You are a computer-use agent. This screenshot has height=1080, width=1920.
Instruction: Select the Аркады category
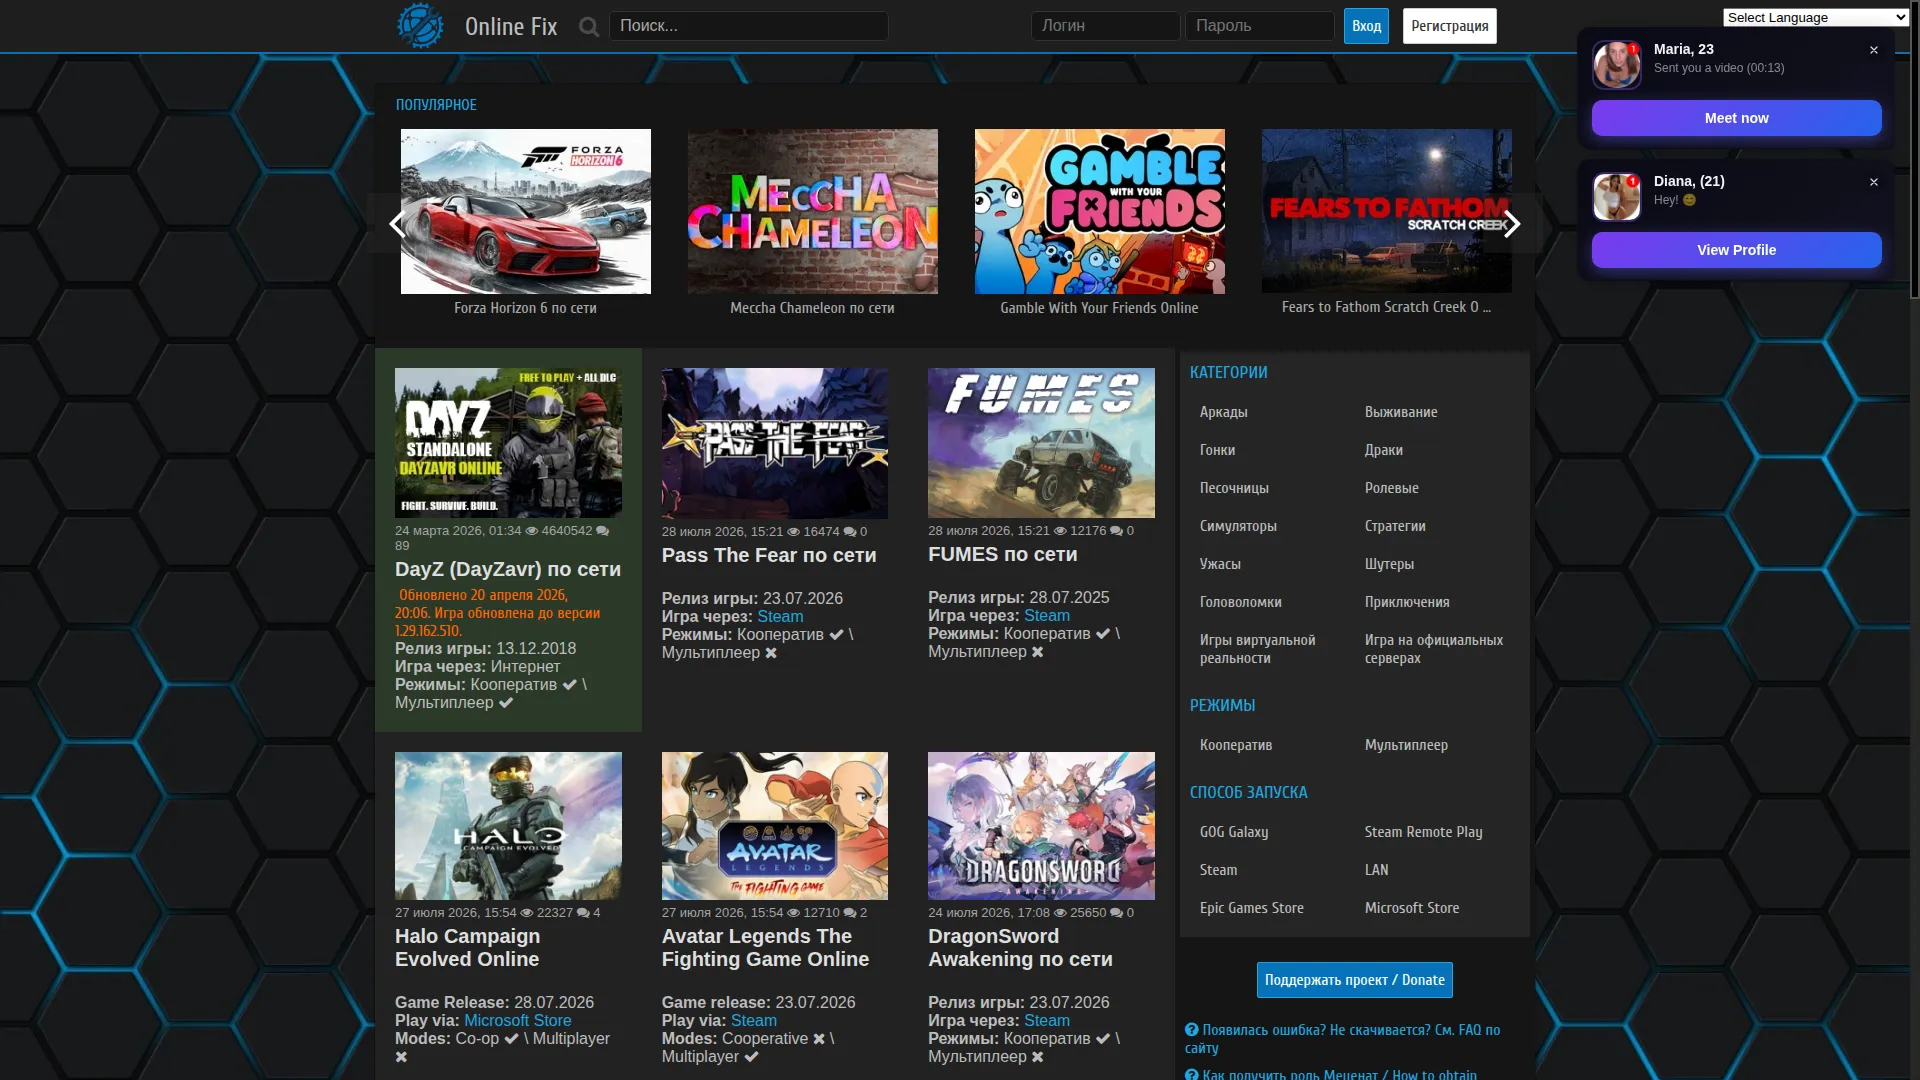coord(1224,412)
